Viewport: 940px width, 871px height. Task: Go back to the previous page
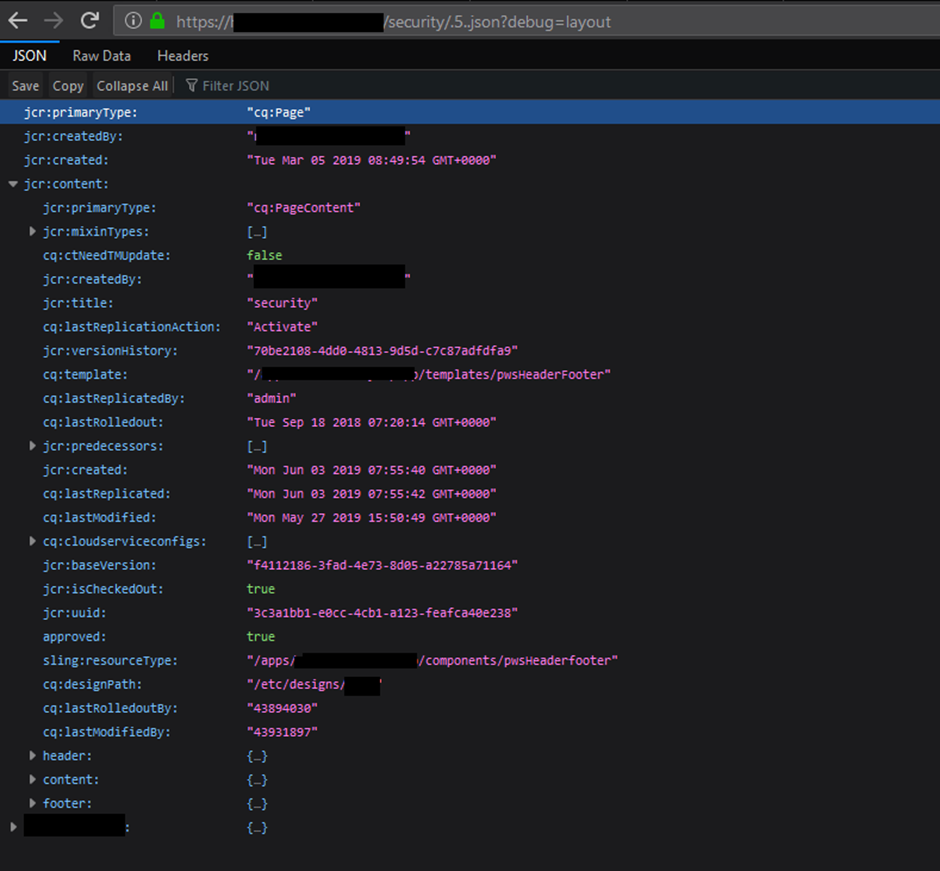[x=18, y=21]
